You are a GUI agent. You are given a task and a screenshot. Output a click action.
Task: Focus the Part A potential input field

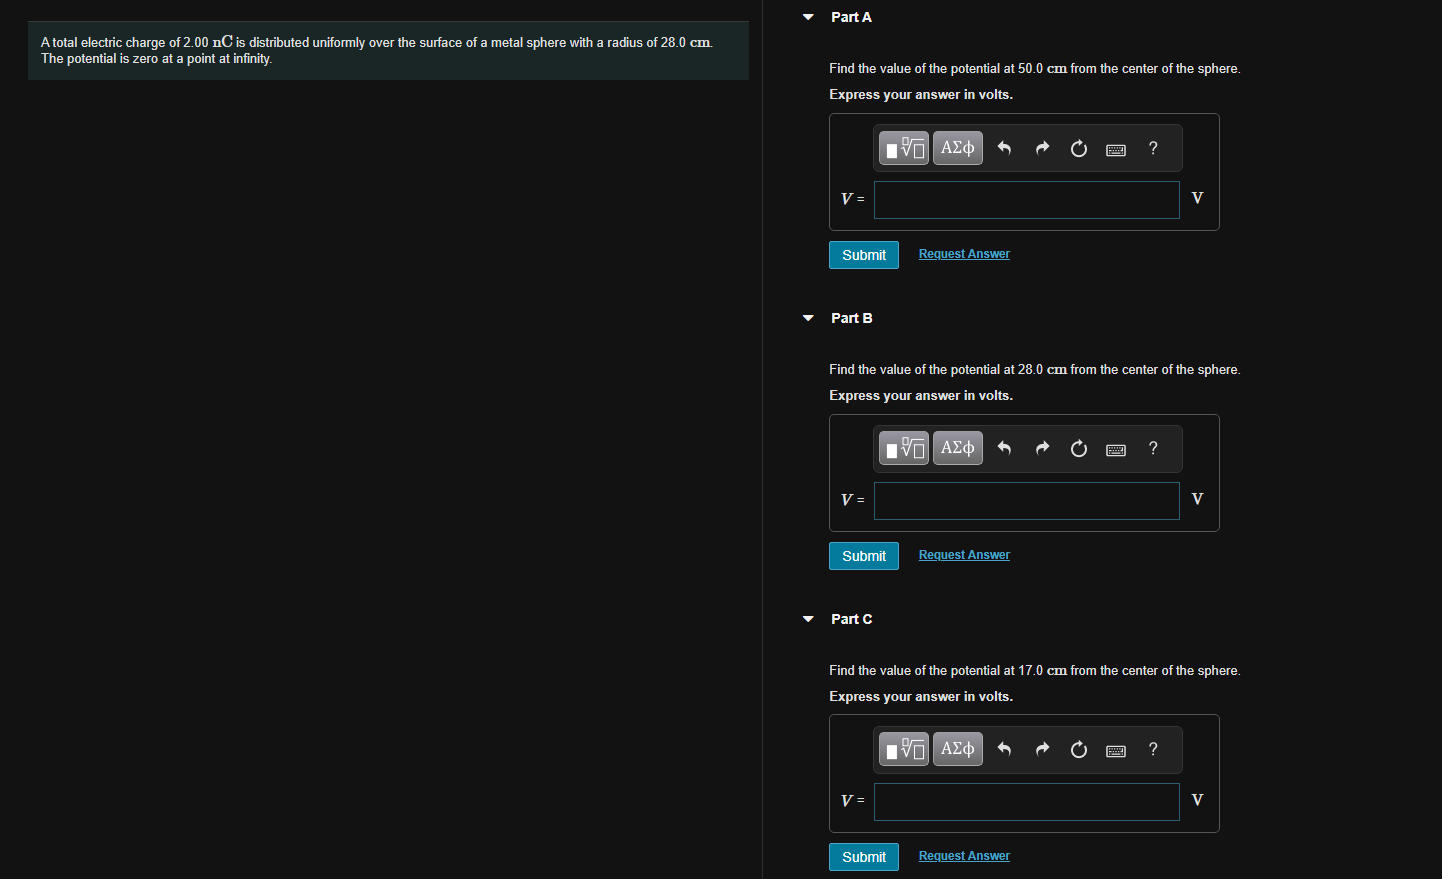click(x=1027, y=200)
